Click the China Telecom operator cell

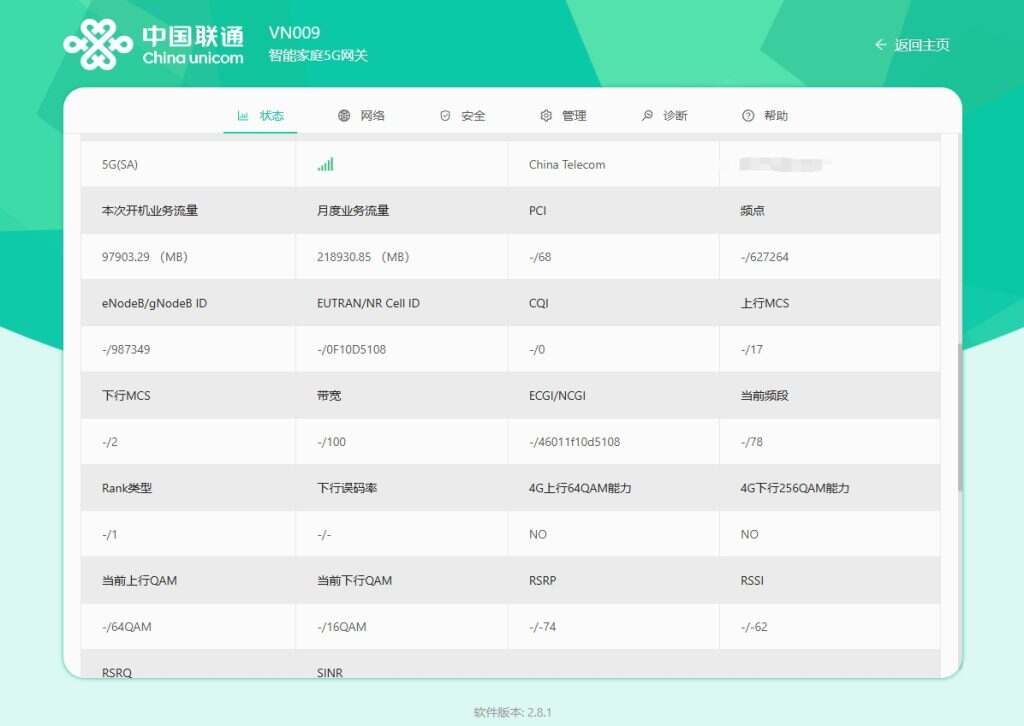click(x=567, y=165)
